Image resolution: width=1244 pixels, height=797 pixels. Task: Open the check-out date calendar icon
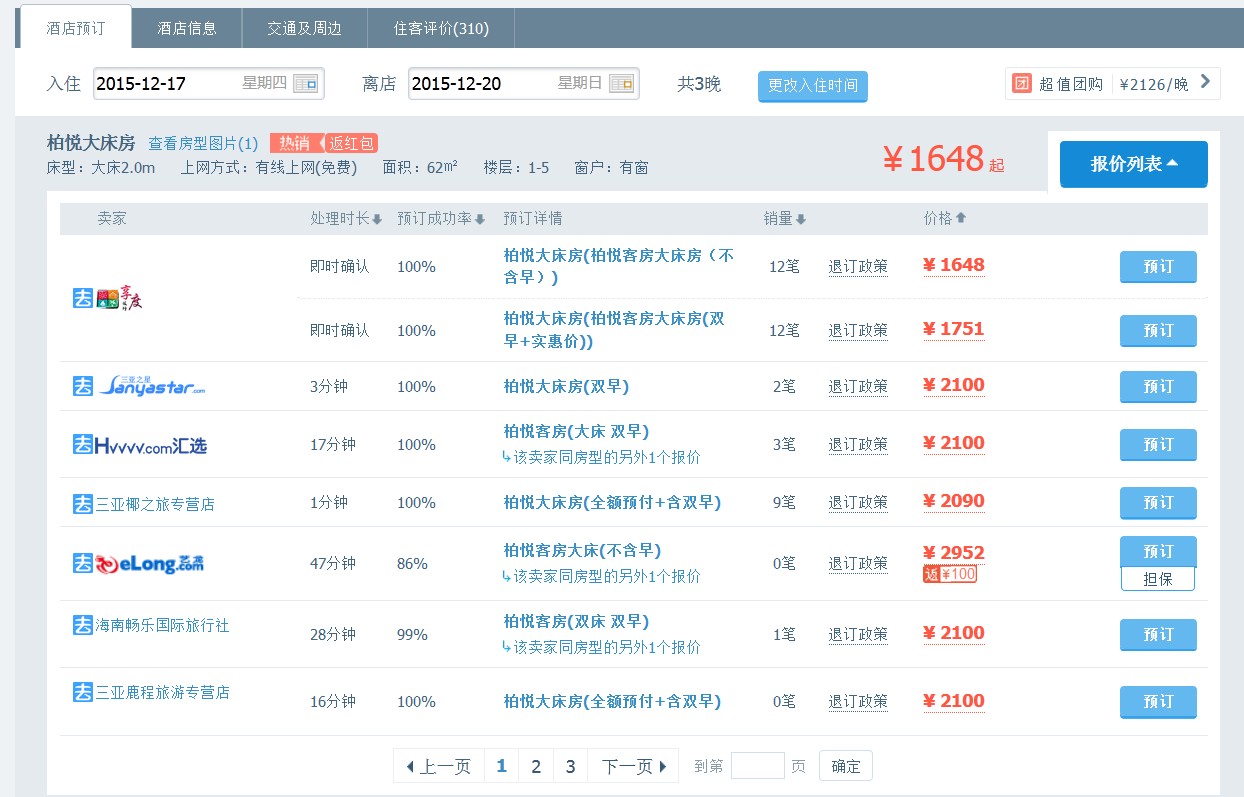pos(621,84)
